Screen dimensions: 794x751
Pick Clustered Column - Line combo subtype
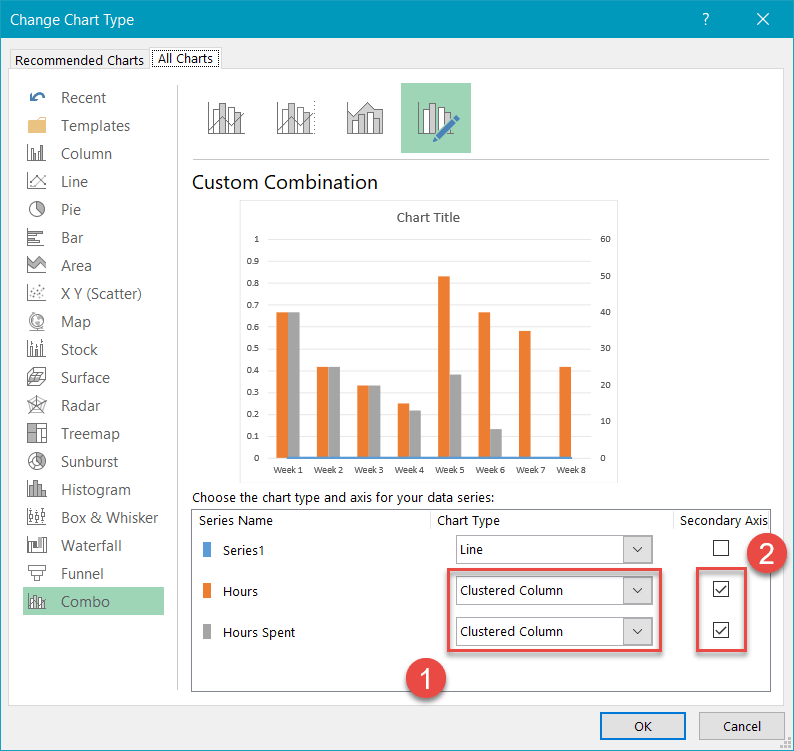pos(226,118)
